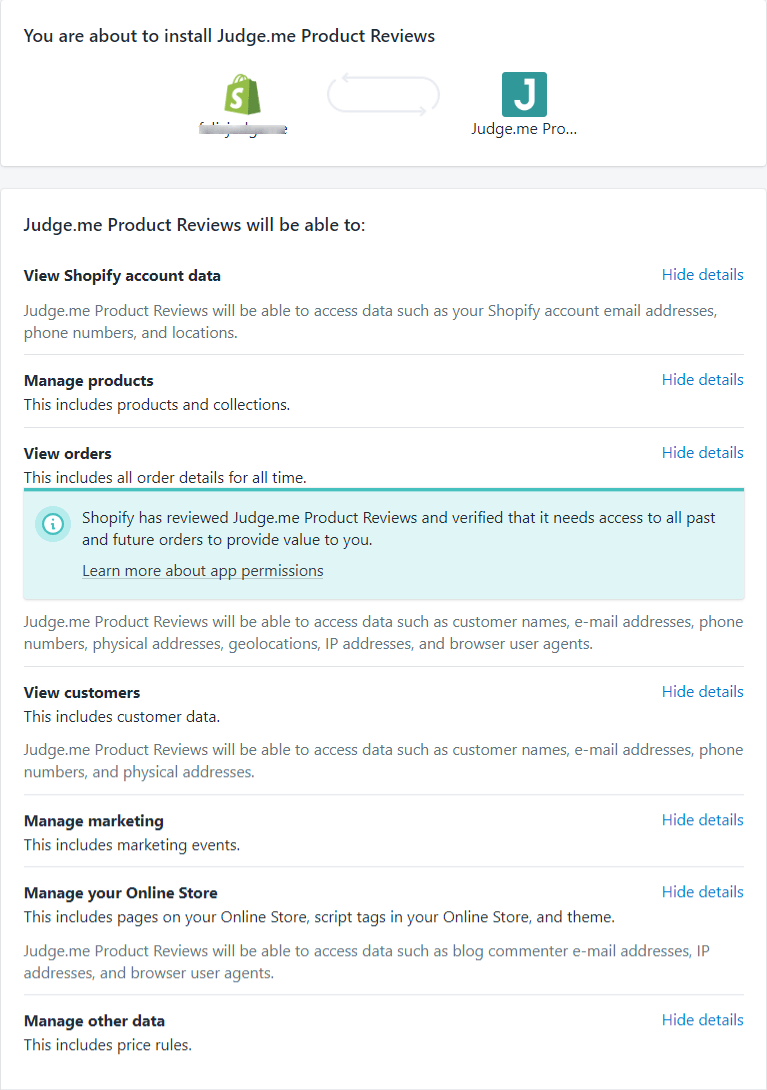Click 'Judge.me Product Reviews will be able to:' heading
This screenshot has width=767, height=1090.
click(x=194, y=225)
